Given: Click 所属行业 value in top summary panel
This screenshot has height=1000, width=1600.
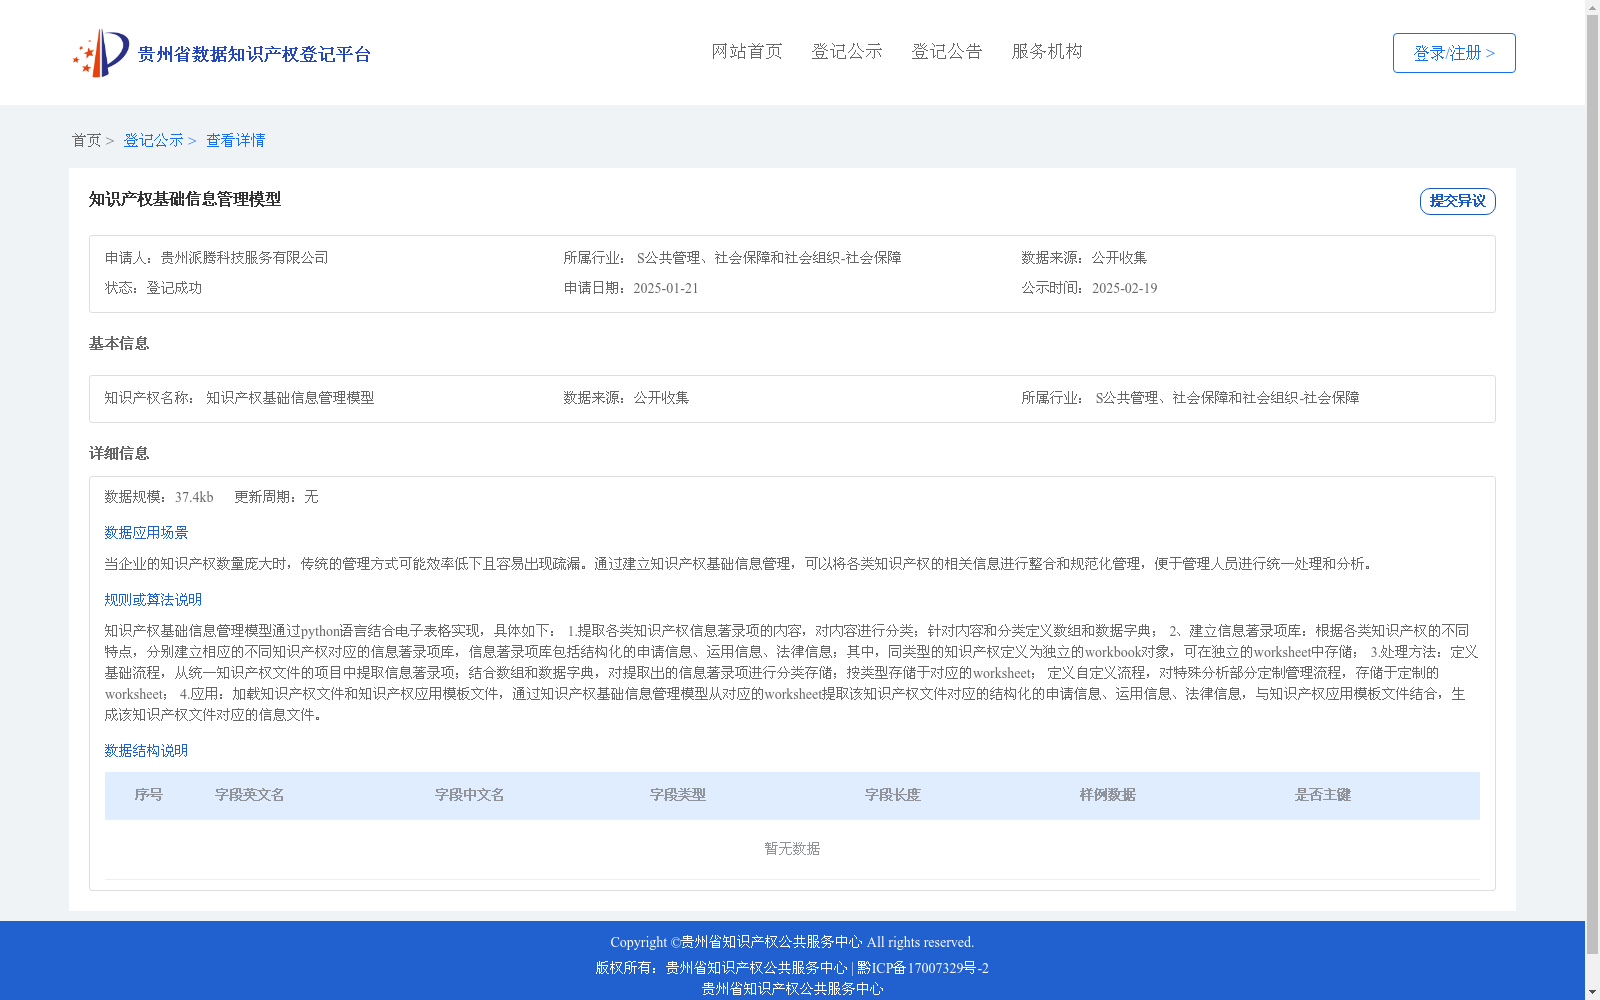Looking at the screenshot, I should pos(769,258).
